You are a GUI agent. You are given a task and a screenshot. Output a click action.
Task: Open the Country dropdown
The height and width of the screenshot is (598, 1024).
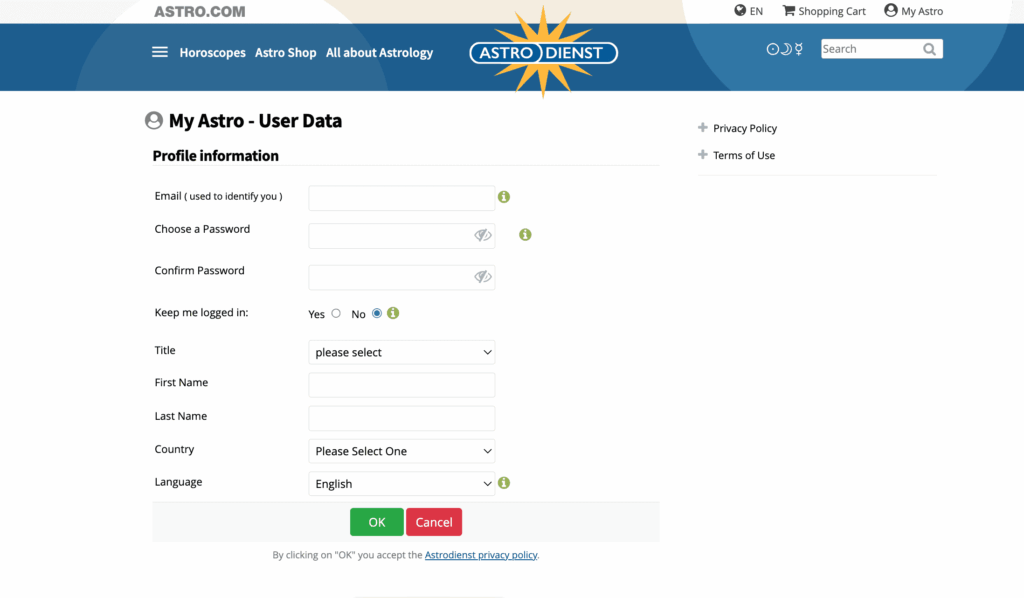(402, 451)
